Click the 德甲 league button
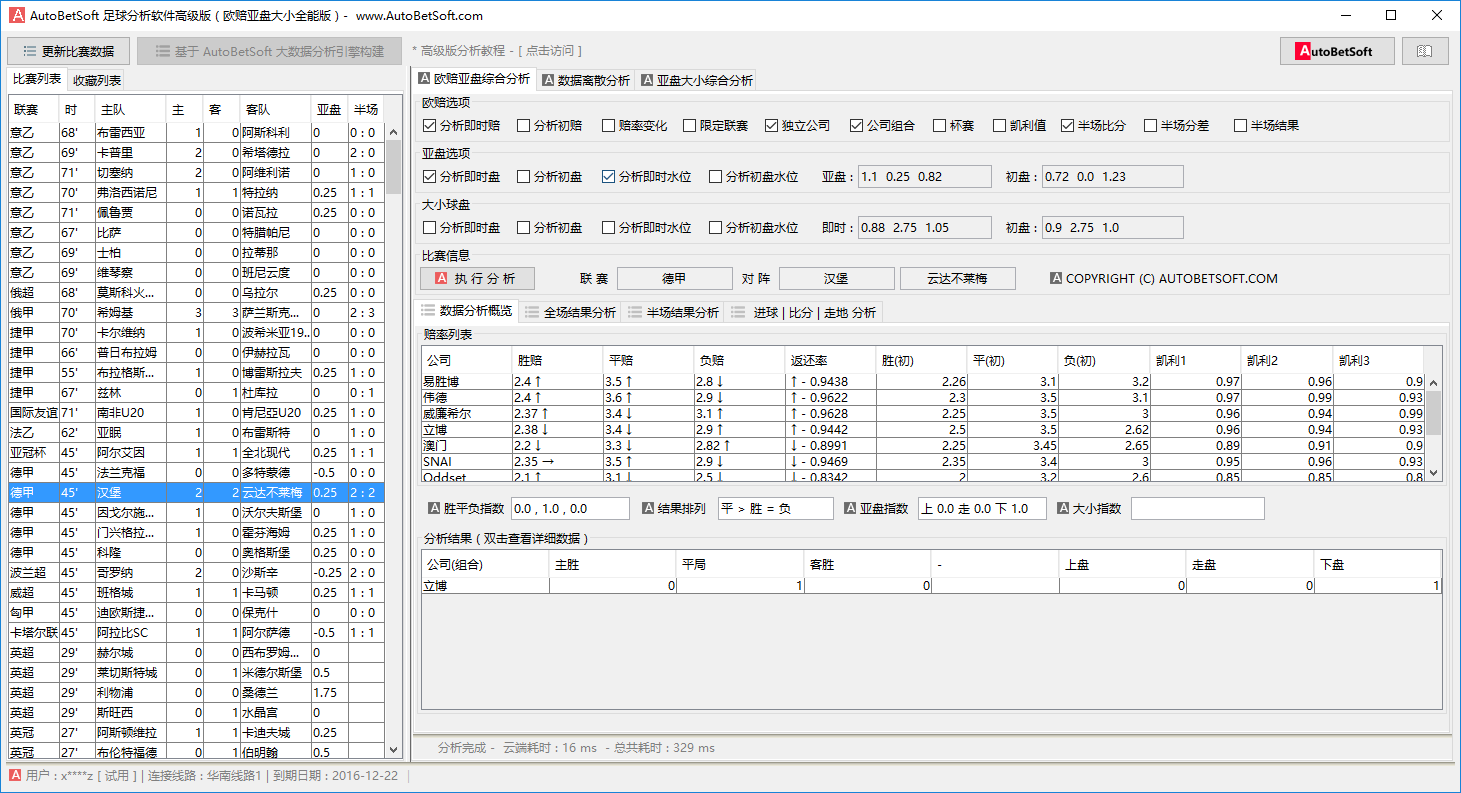The height and width of the screenshot is (793, 1461). coord(675,279)
